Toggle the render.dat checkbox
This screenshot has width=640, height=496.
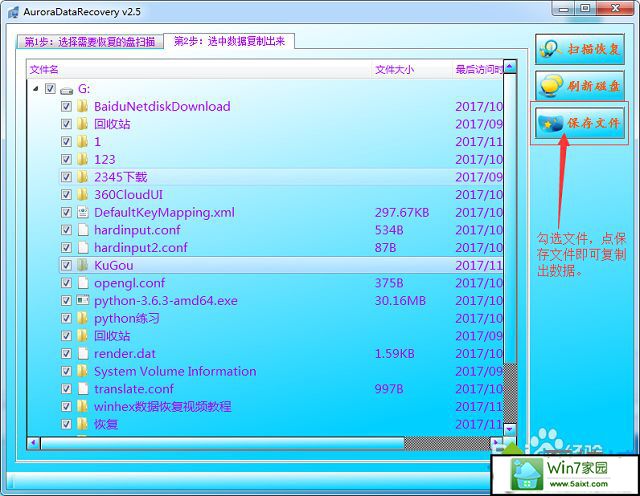(66, 353)
